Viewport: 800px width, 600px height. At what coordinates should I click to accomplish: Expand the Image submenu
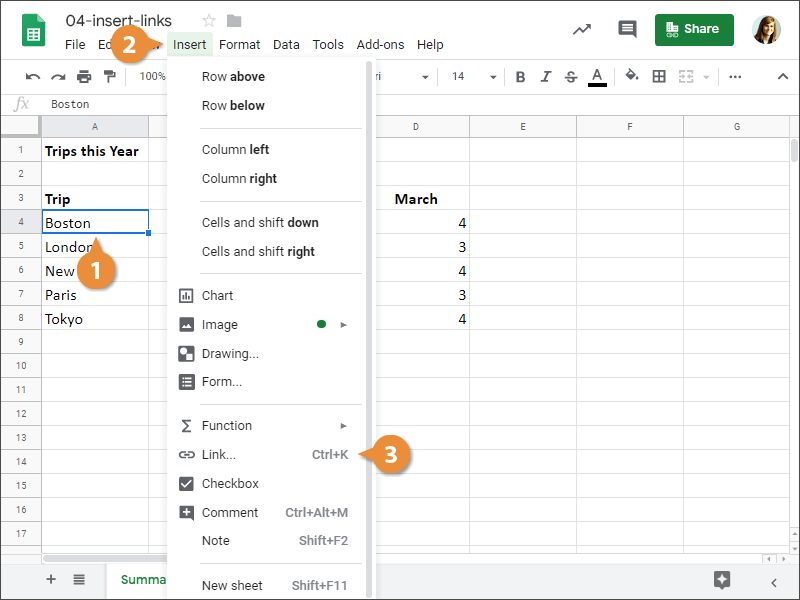[x=344, y=325]
